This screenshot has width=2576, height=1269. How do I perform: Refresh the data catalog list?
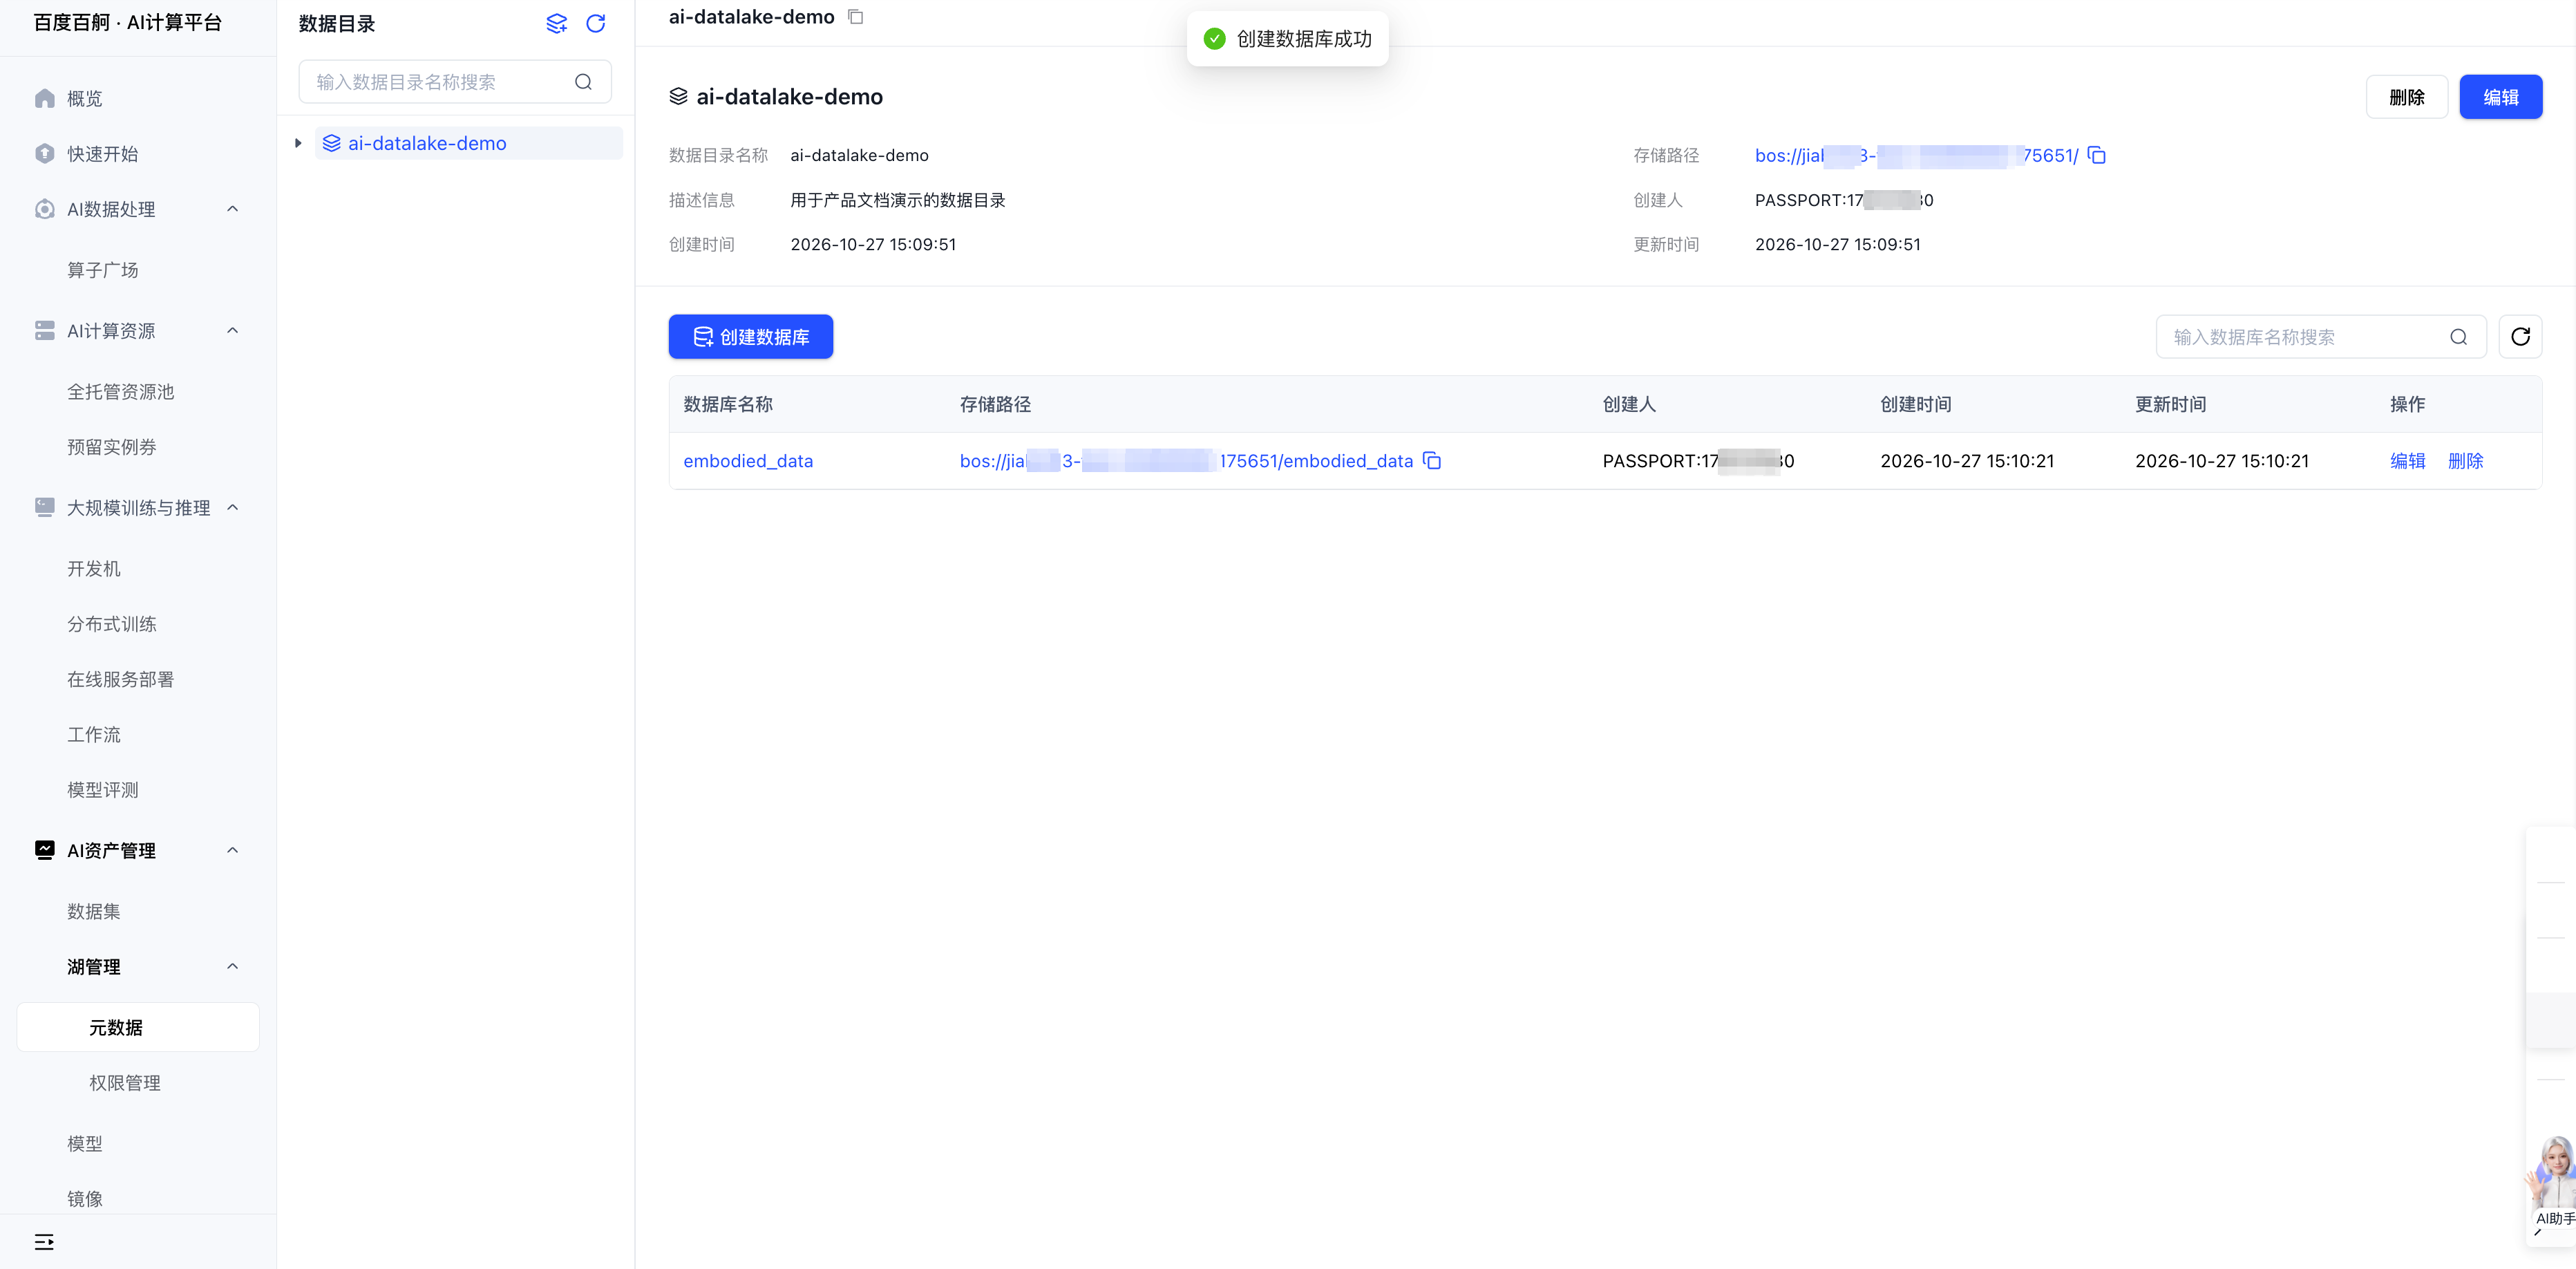596,23
